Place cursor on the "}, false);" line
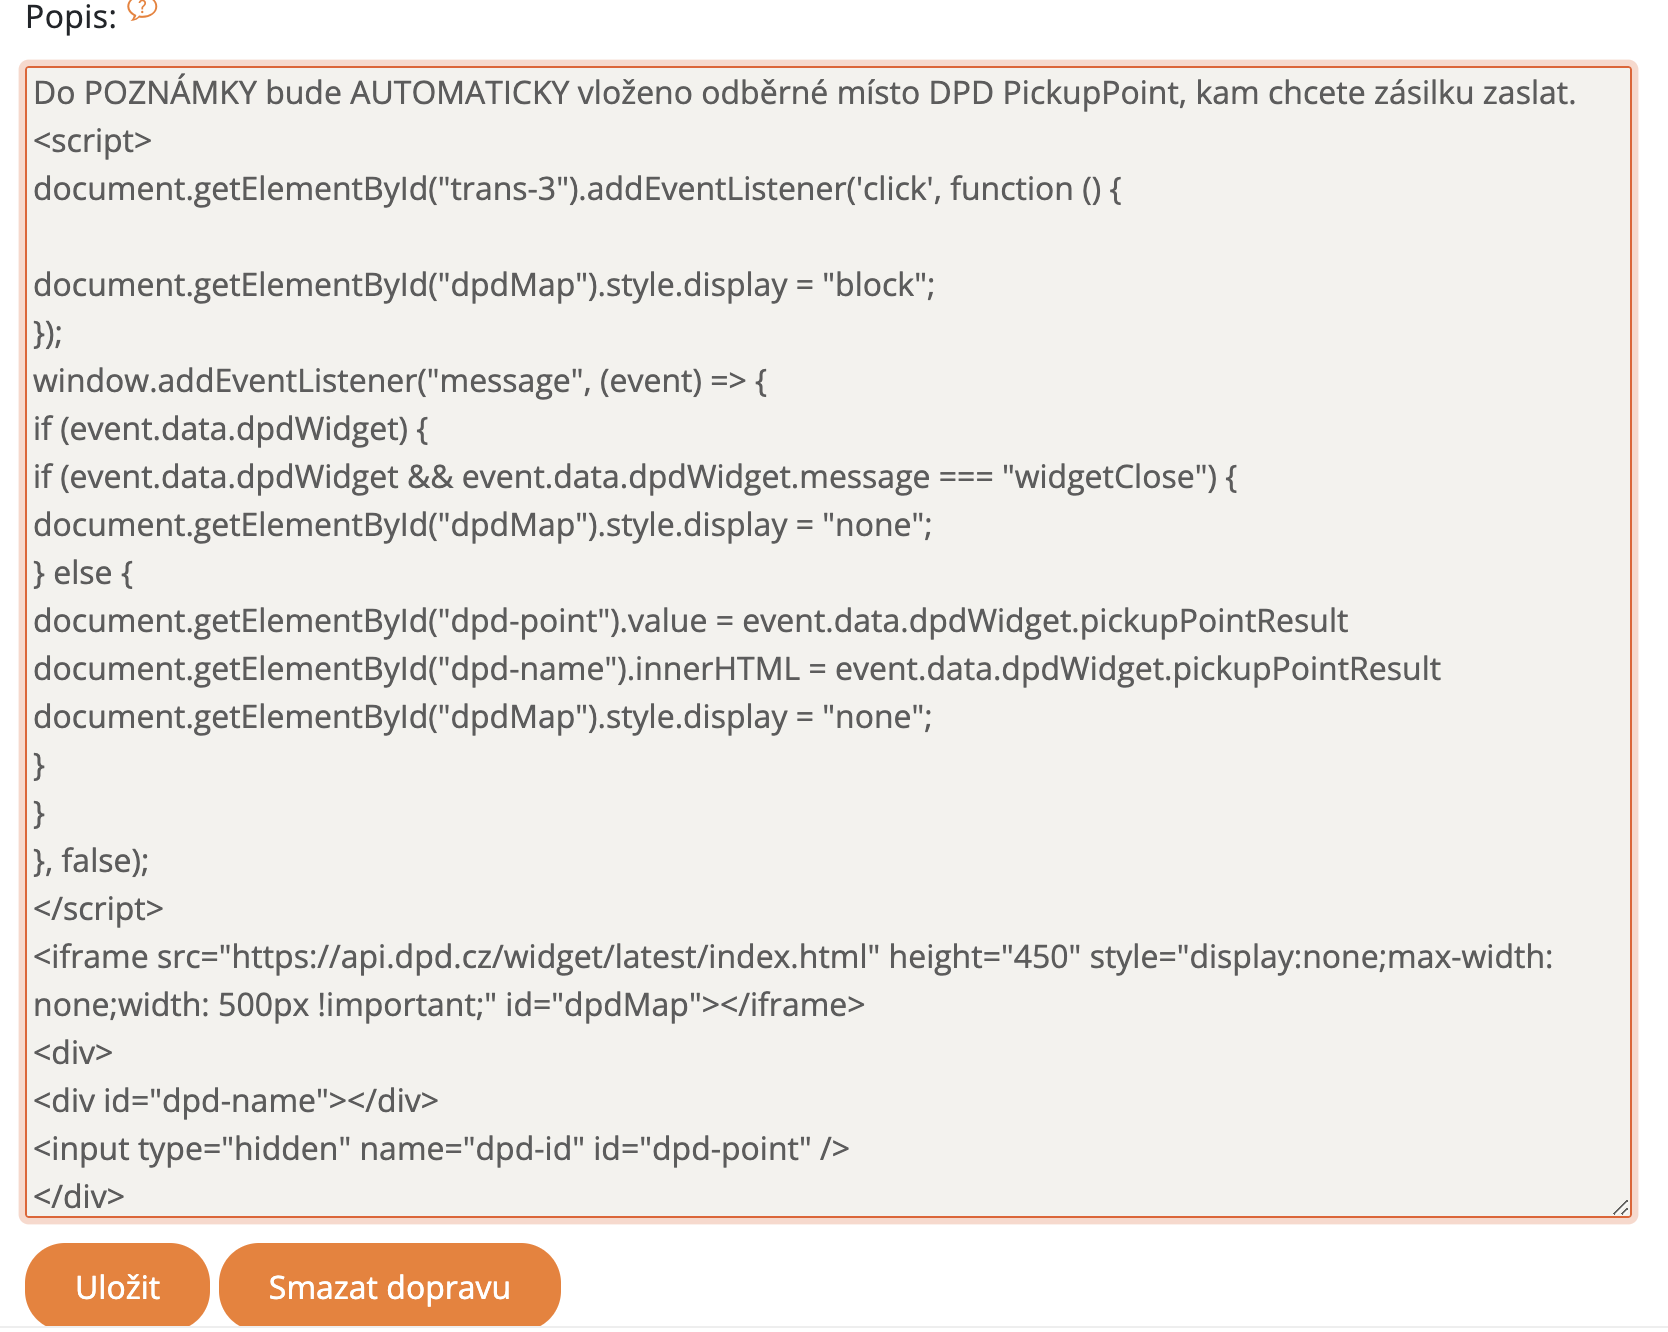 pyautogui.click(x=91, y=861)
